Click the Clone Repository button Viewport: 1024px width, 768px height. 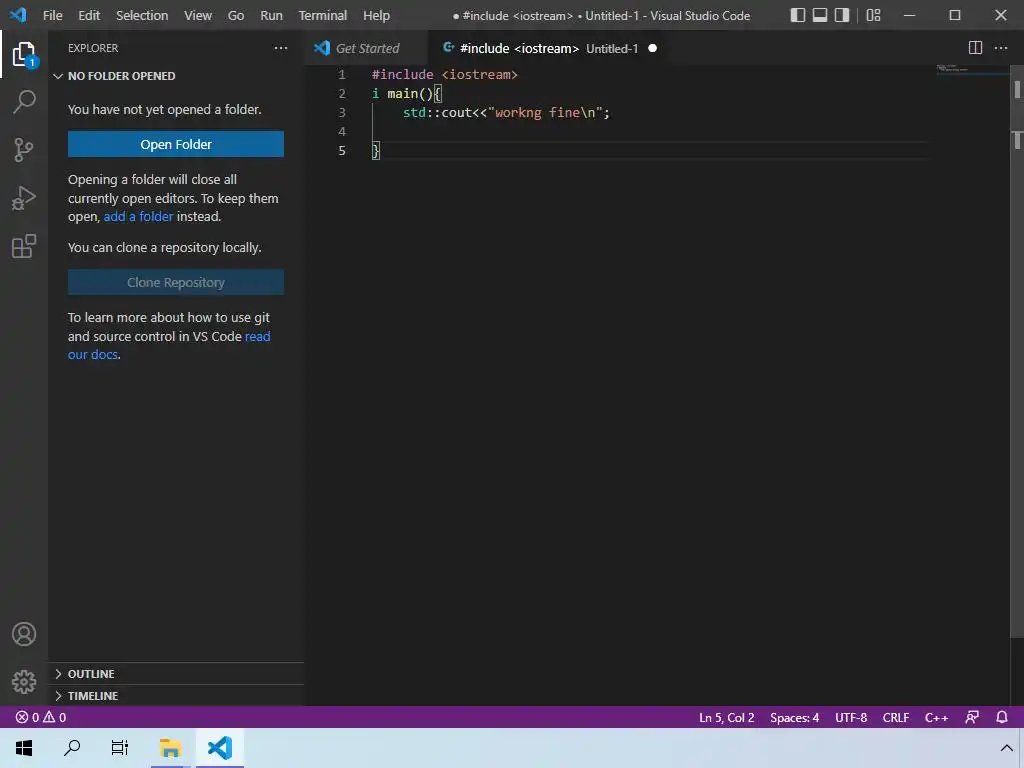[x=176, y=282]
